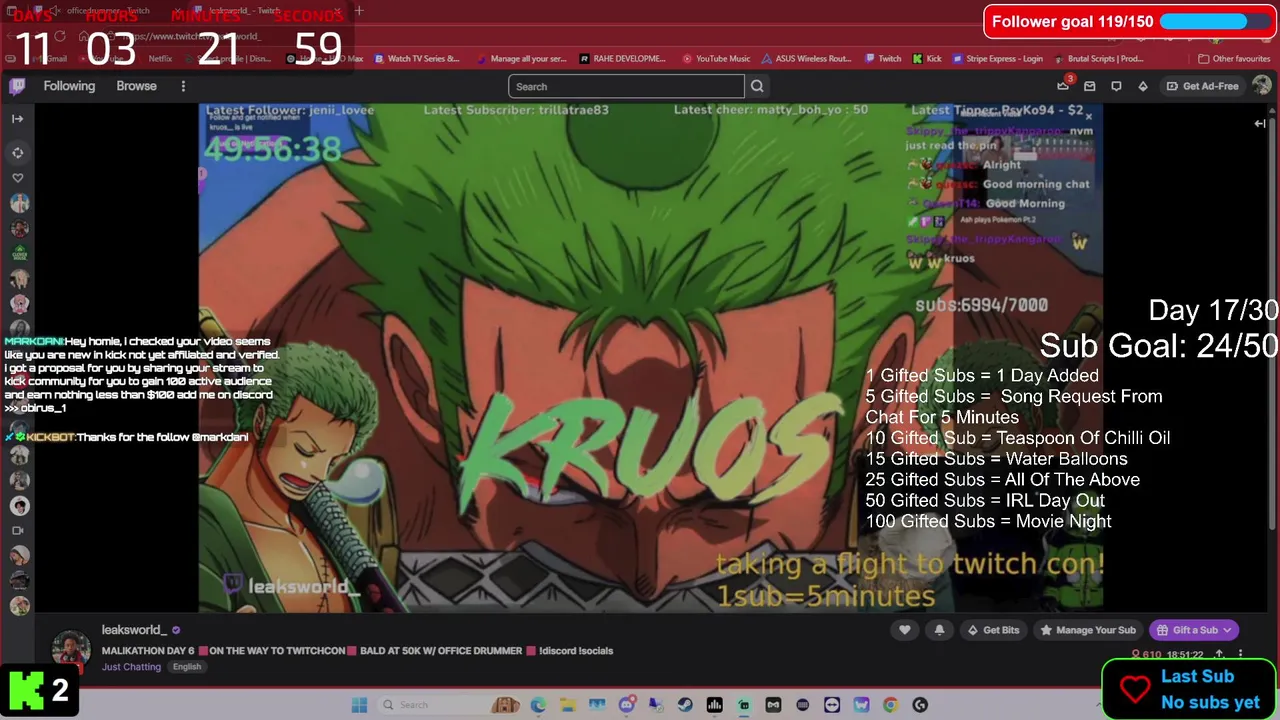
Task: Open the ASUS Wireless Rout... bookmark
Action: click(x=806, y=59)
